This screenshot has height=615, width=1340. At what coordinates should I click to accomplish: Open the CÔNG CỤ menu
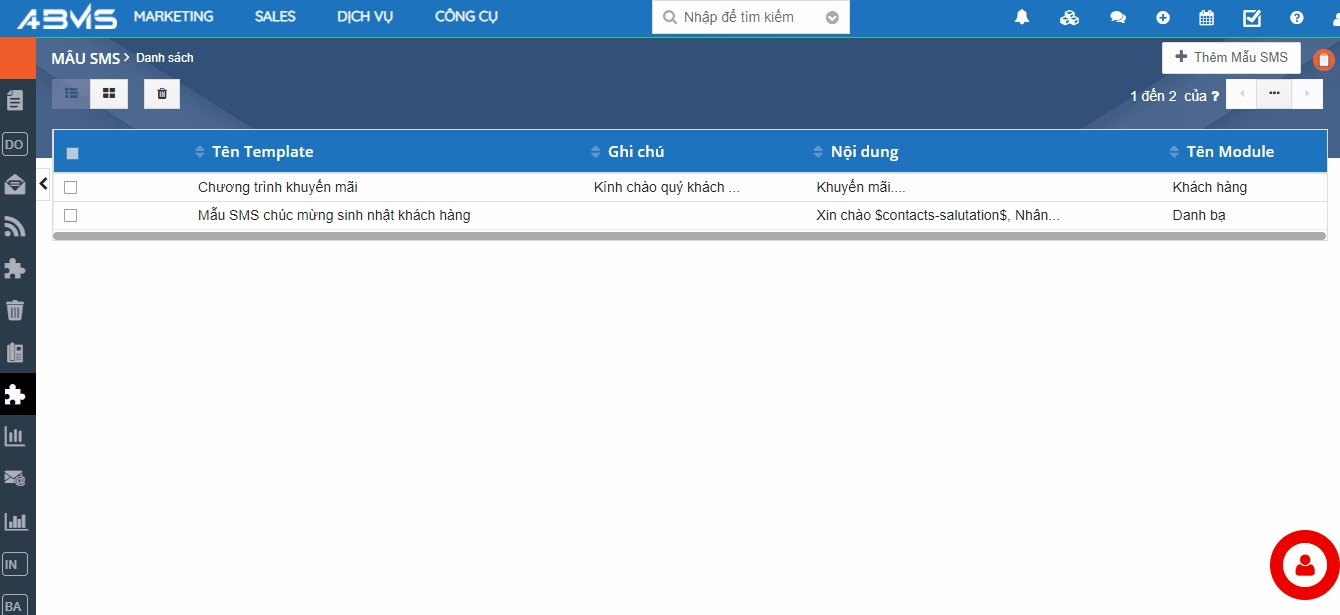click(466, 16)
